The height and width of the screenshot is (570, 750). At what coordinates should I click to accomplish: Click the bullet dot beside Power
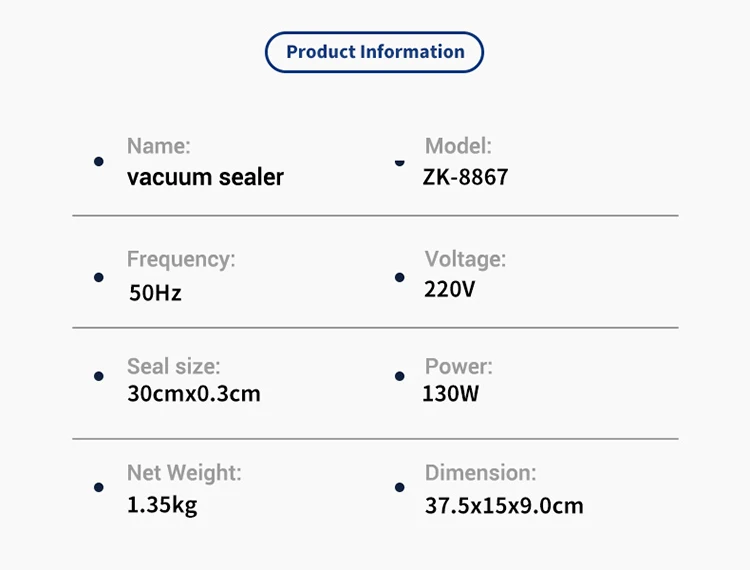pos(400,376)
